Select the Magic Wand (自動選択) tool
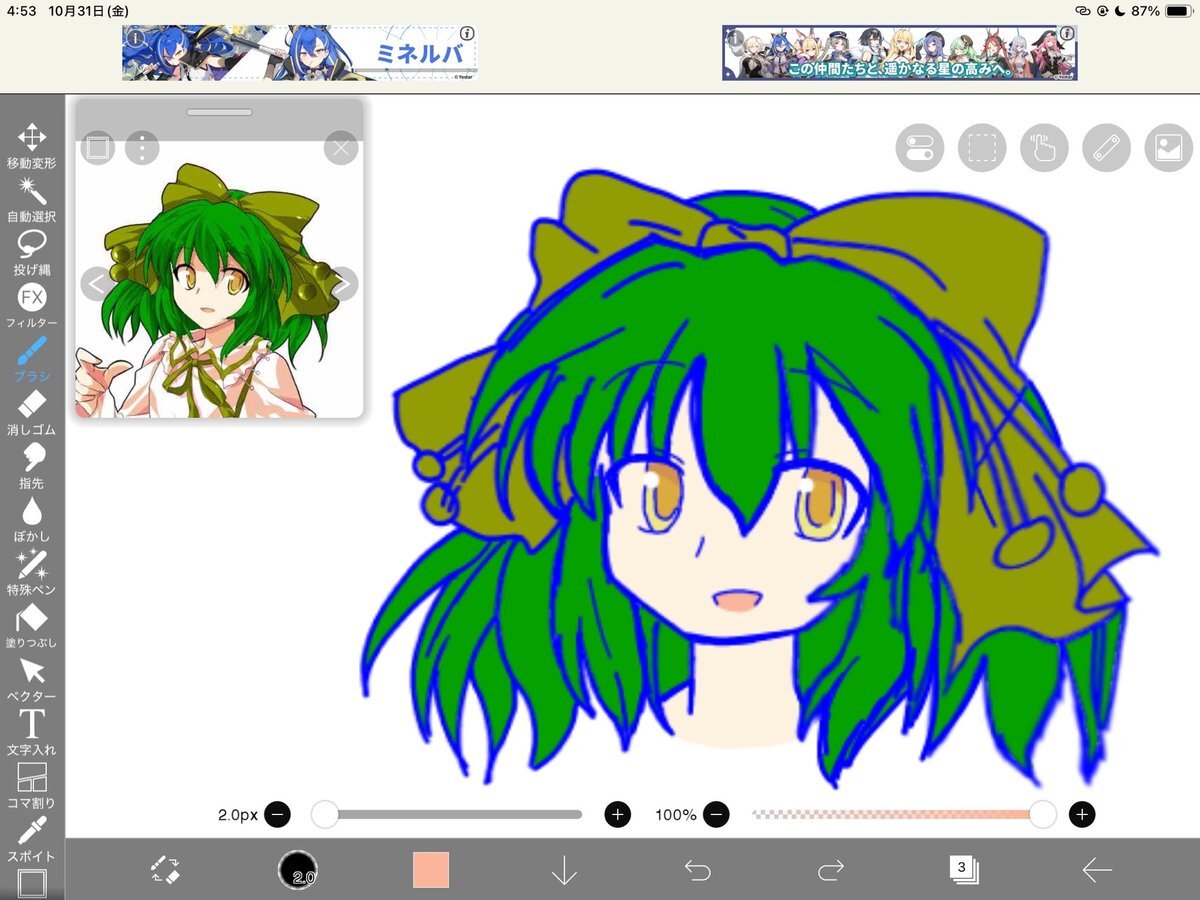The image size is (1200, 900). pos(32,199)
